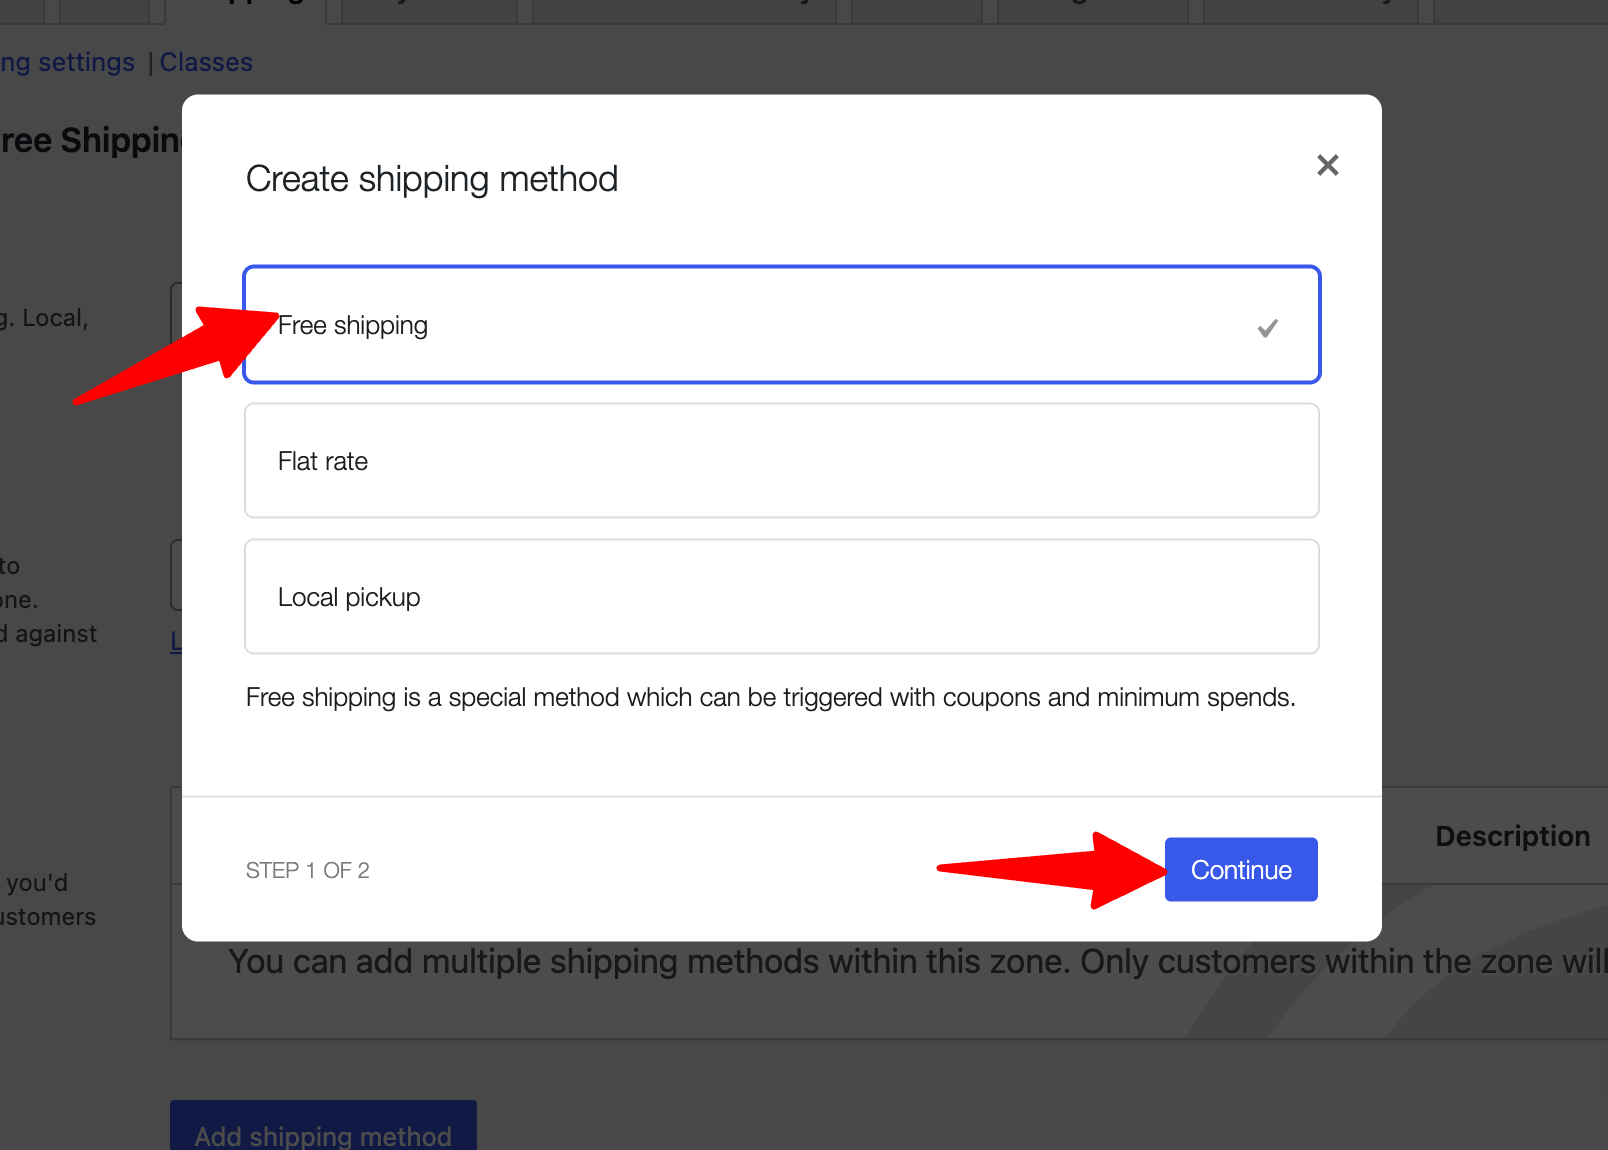Click the Add shipping method button
This screenshot has height=1150, width=1608.
tap(323, 1126)
